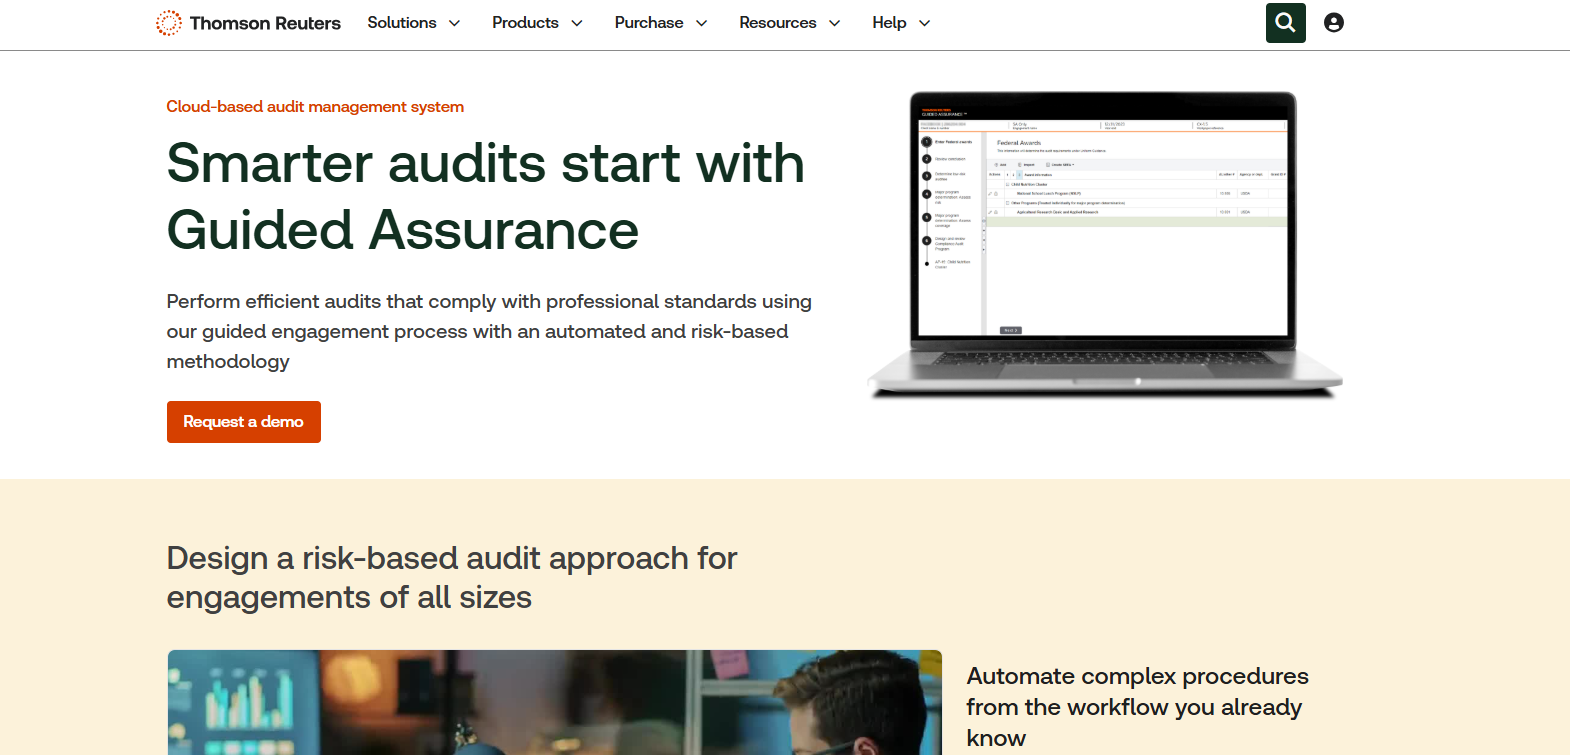Click paragraph 'Perform efficient audits that comply'

489,331
